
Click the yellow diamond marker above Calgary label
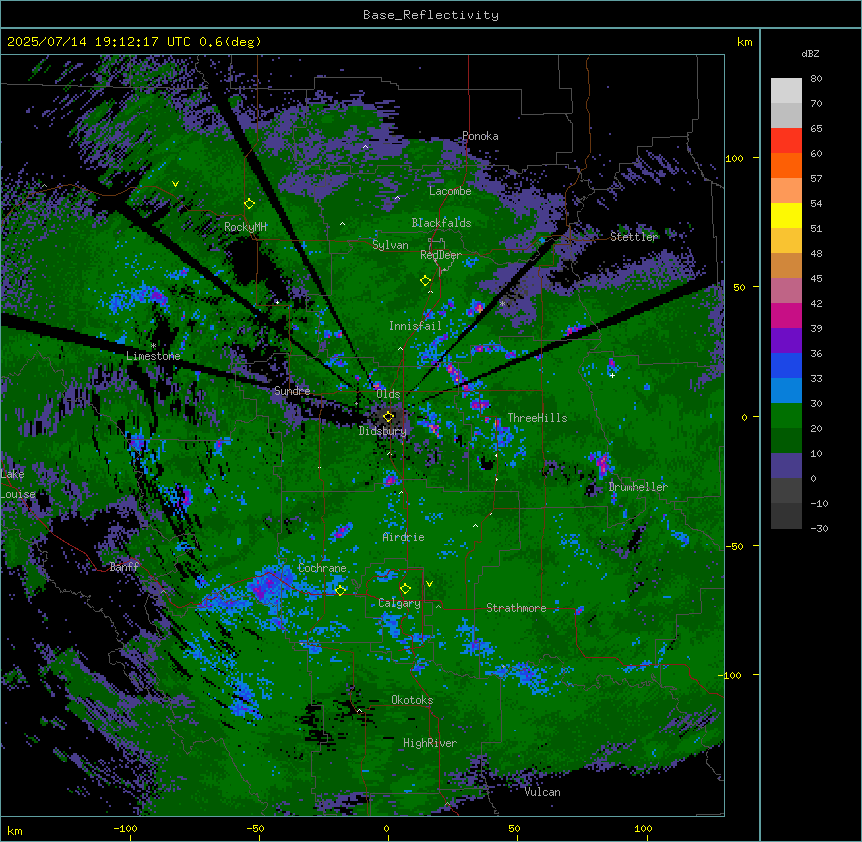[405, 589]
